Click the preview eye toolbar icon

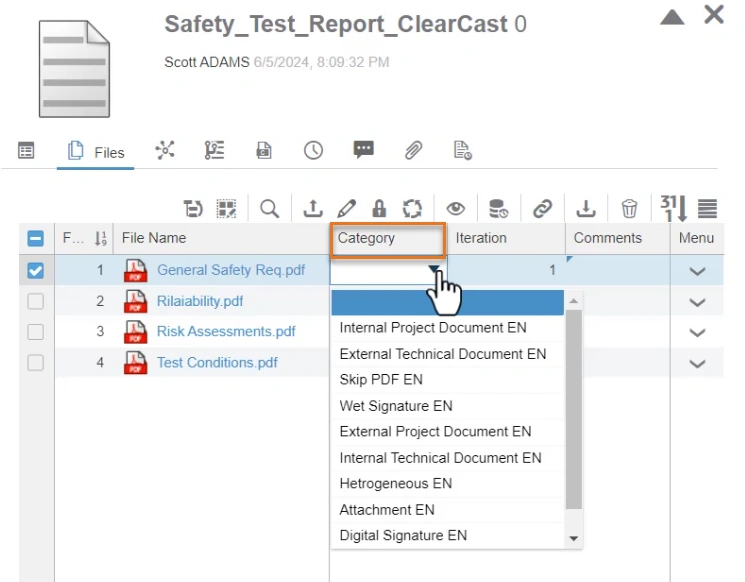pos(456,209)
